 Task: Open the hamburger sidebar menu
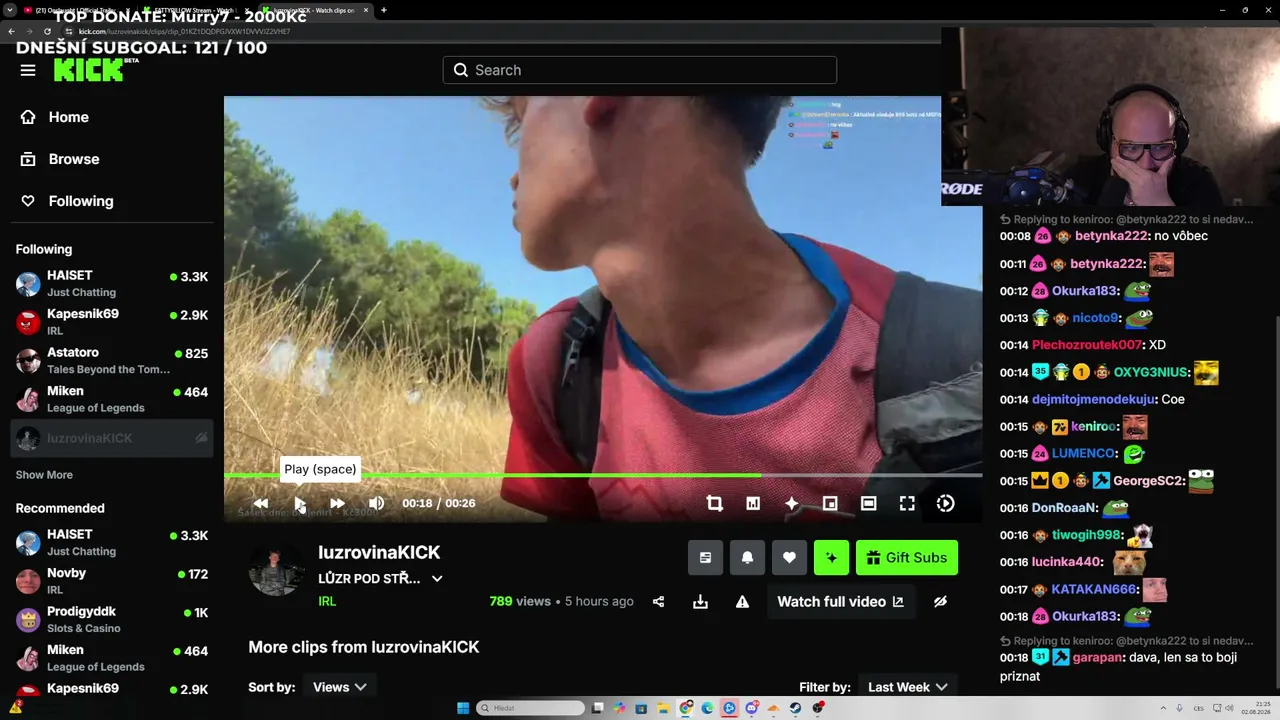click(x=28, y=70)
